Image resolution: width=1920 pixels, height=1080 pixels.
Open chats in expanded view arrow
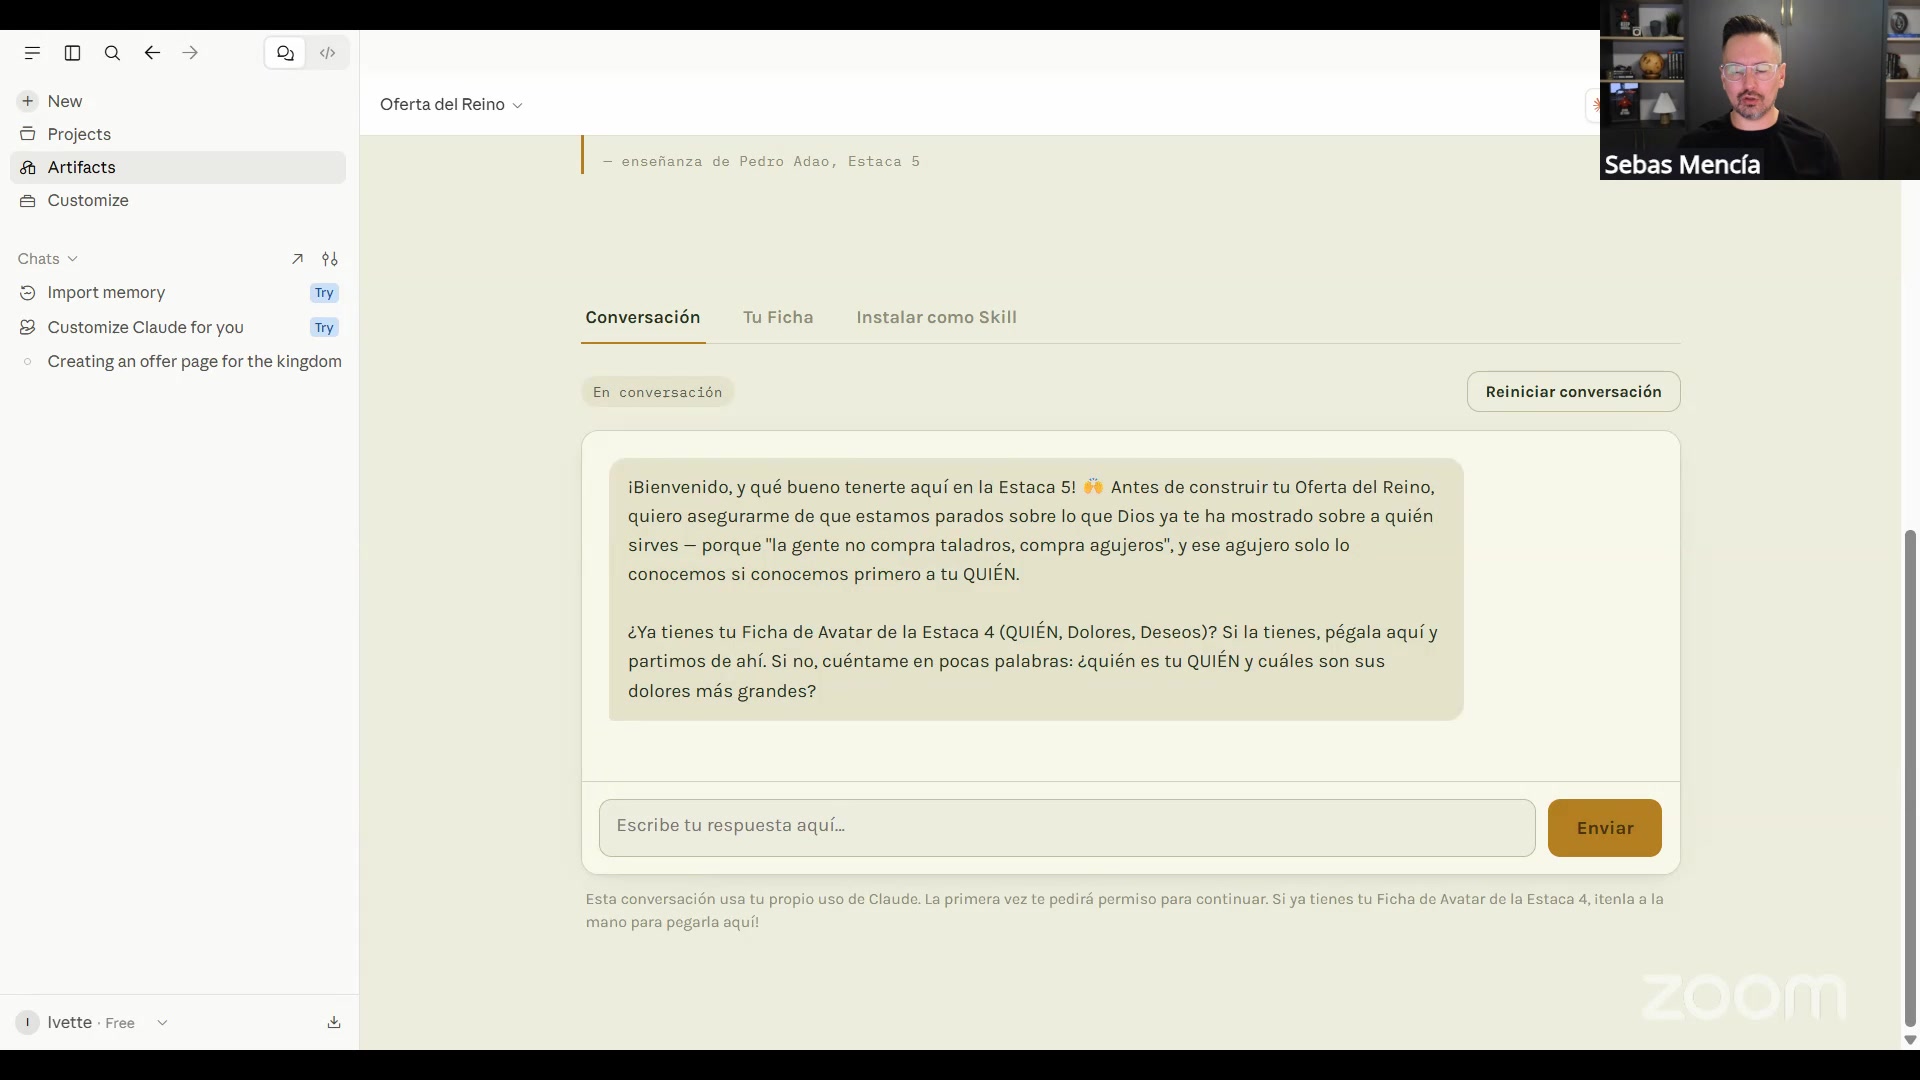coord(297,259)
